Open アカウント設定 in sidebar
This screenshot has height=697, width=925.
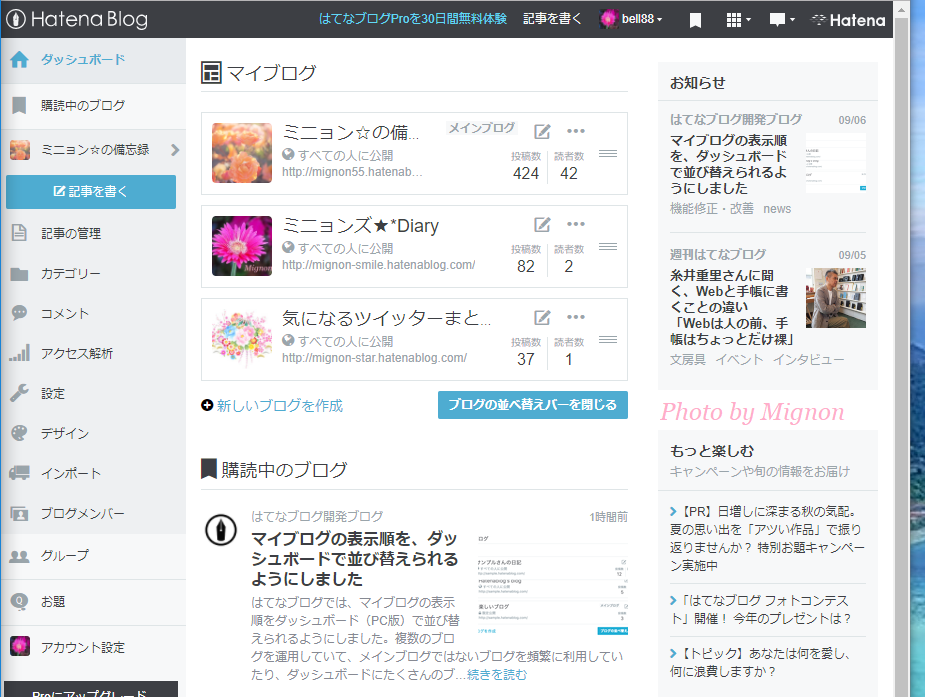[93, 647]
